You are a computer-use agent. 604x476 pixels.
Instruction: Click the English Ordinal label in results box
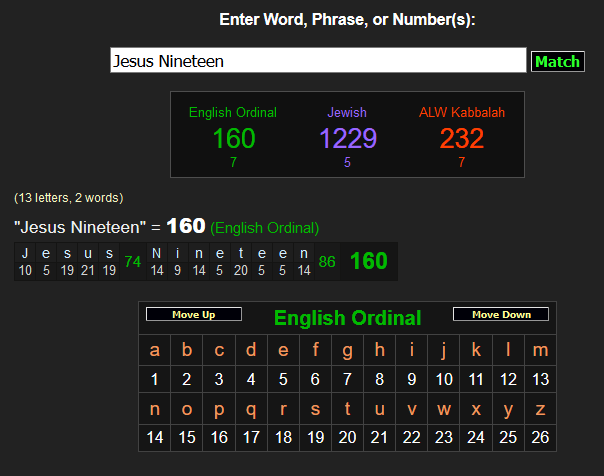point(233,113)
